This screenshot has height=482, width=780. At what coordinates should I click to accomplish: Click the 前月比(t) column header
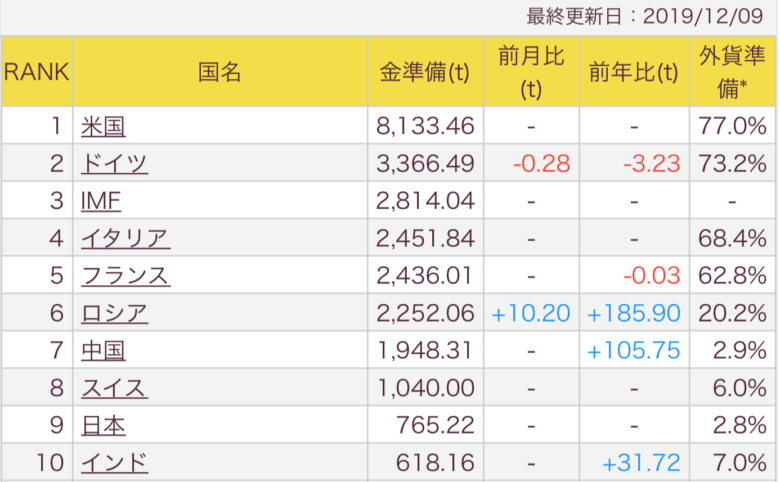(x=531, y=72)
